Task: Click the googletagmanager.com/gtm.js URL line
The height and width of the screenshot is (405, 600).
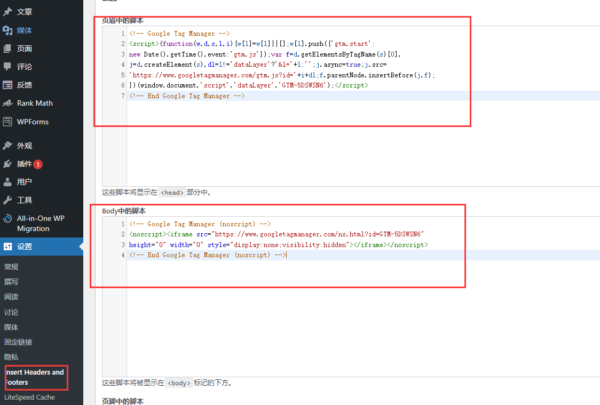Action: tap(282, 75)
